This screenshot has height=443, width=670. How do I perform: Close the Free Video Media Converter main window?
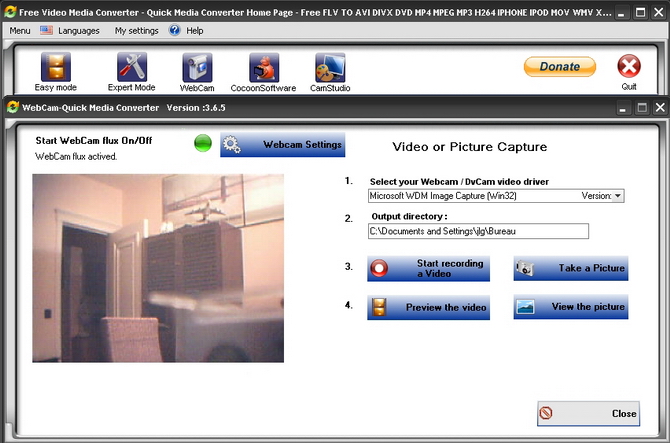[659, 12]
